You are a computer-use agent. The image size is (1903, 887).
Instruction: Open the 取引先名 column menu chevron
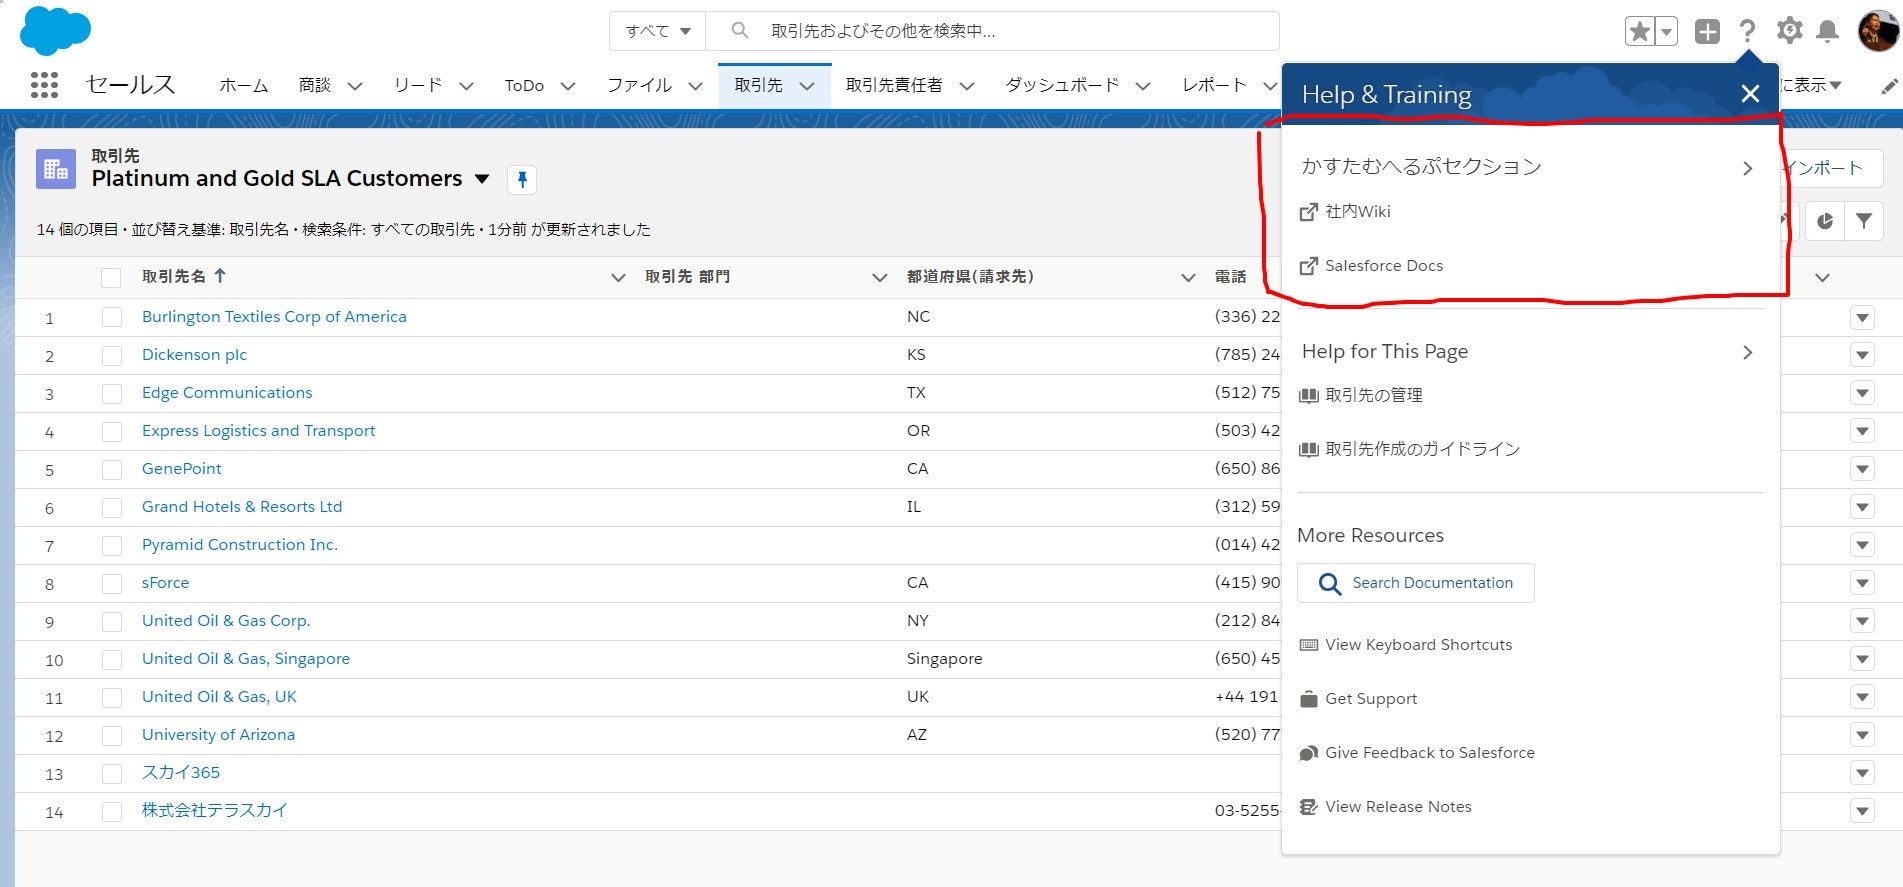point(618,277)
